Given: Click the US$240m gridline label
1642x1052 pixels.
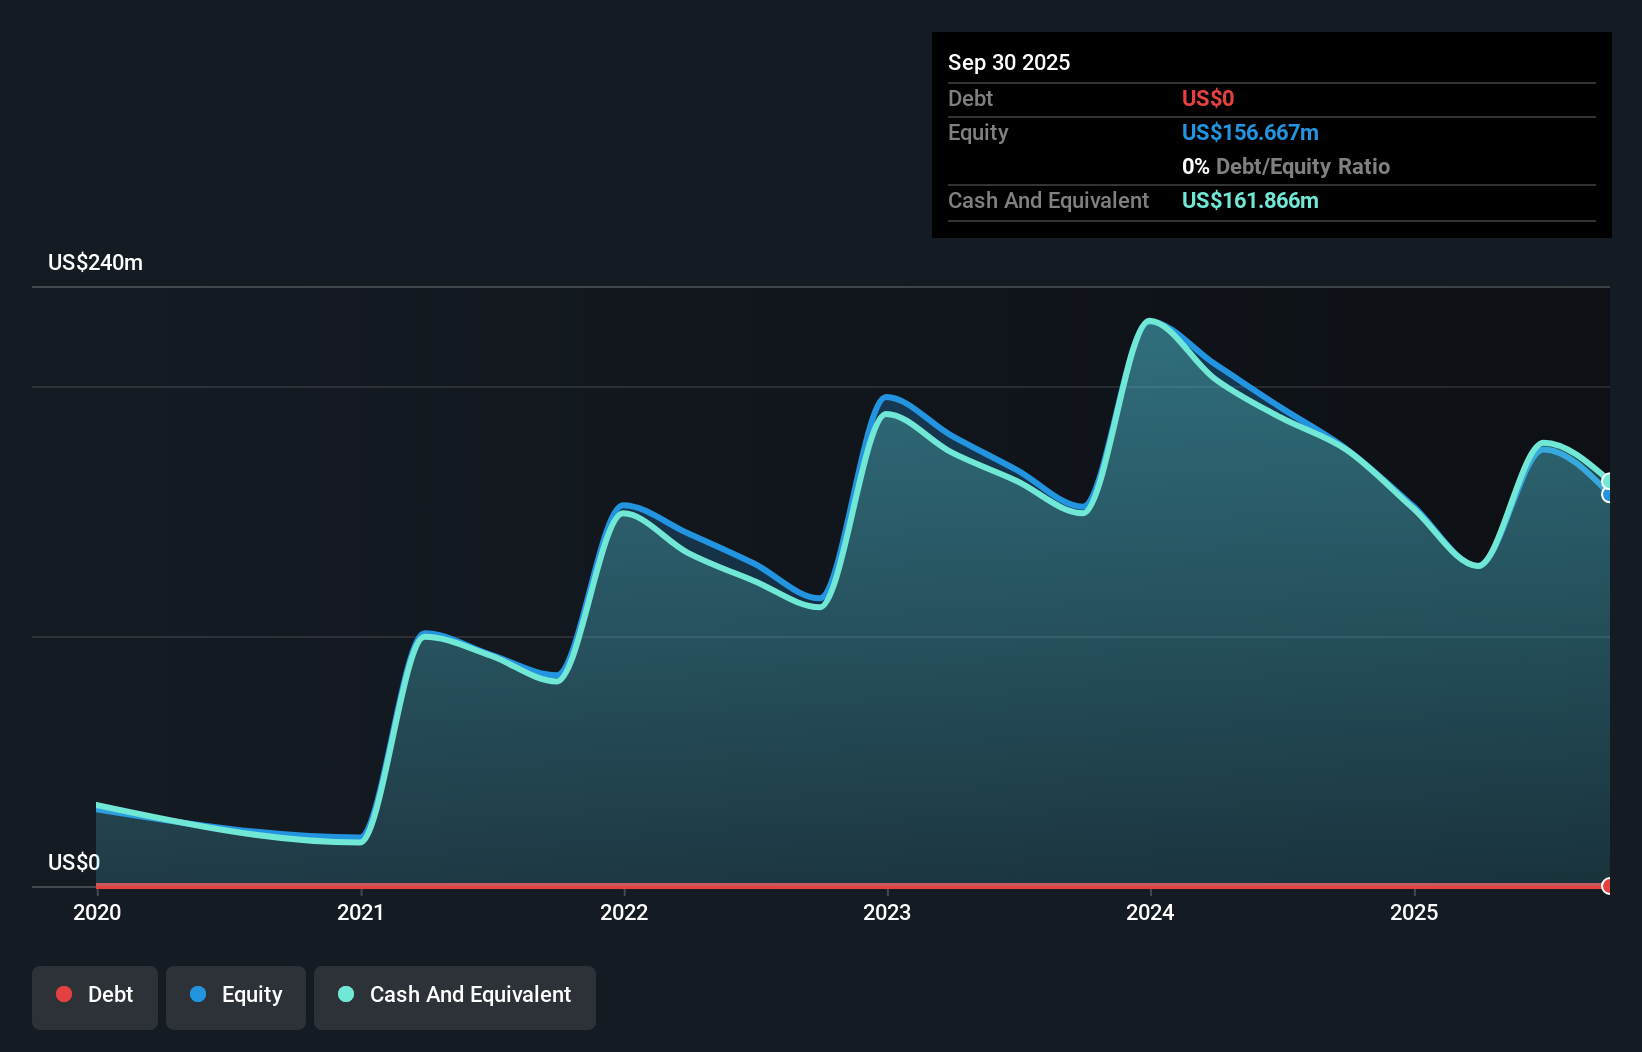Looking at the screenshot, I should tap(95, 262).
